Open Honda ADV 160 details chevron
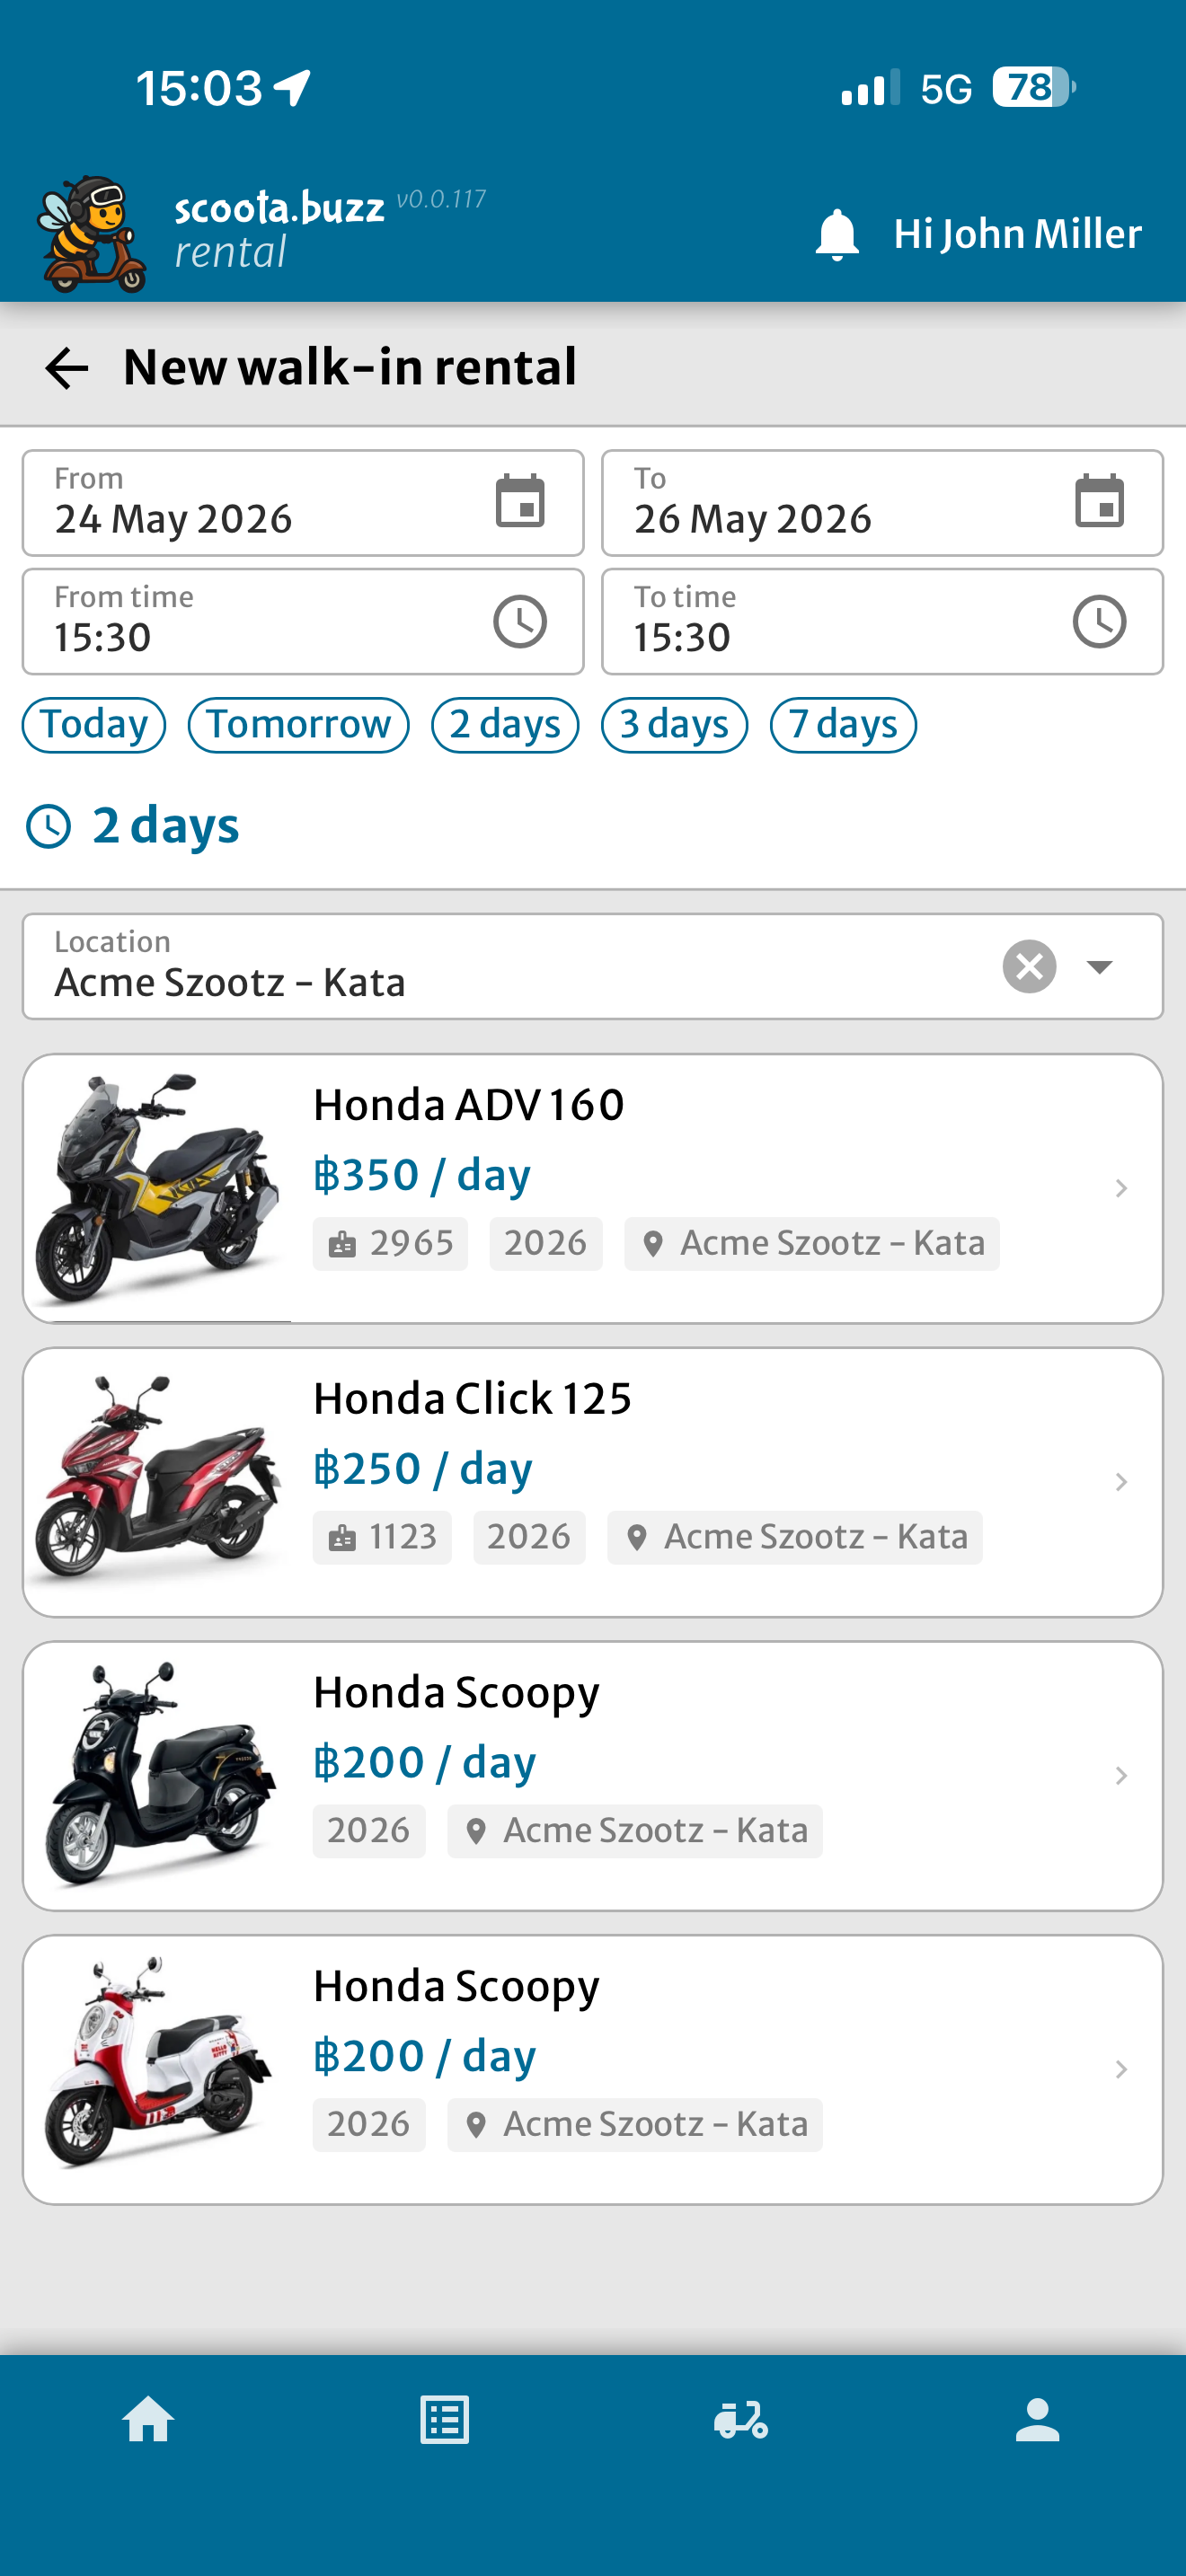 pyautogui.click(x=1121, y=1188)
